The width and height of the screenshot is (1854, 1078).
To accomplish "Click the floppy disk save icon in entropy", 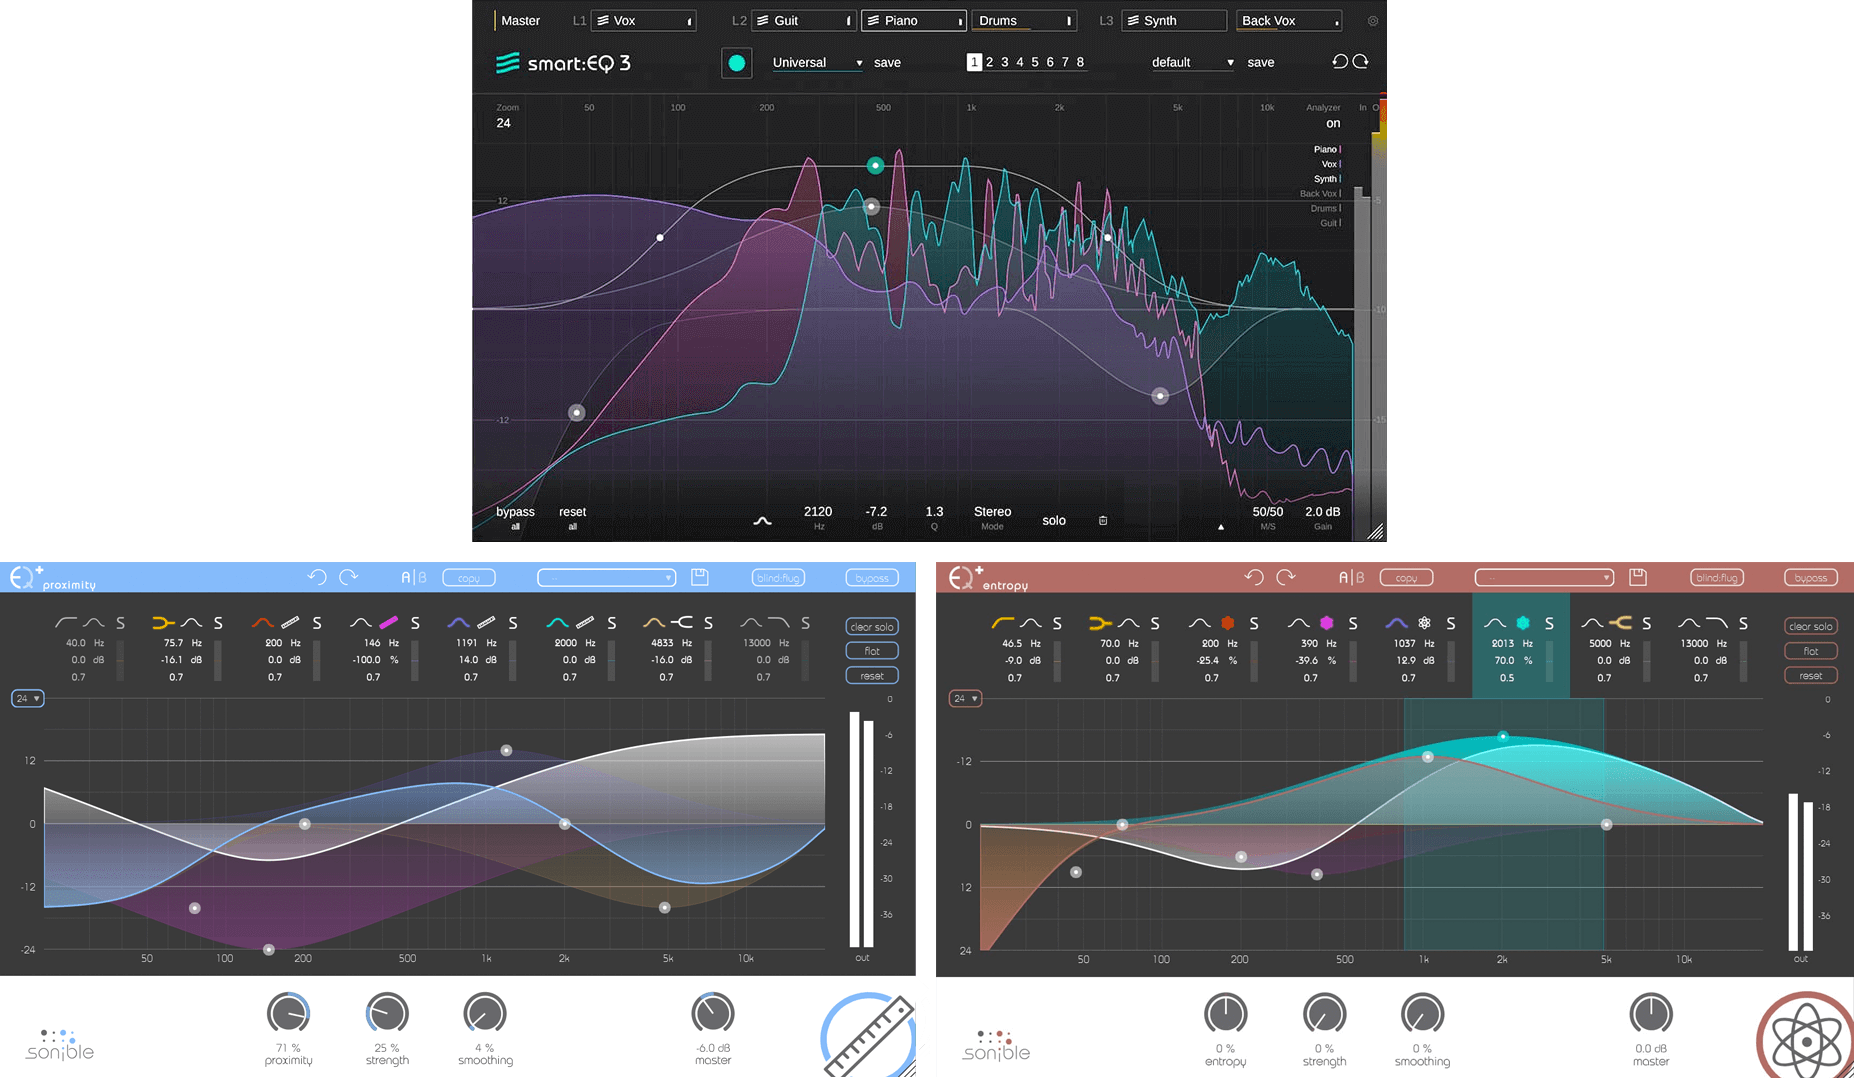I will point(1637,577).
